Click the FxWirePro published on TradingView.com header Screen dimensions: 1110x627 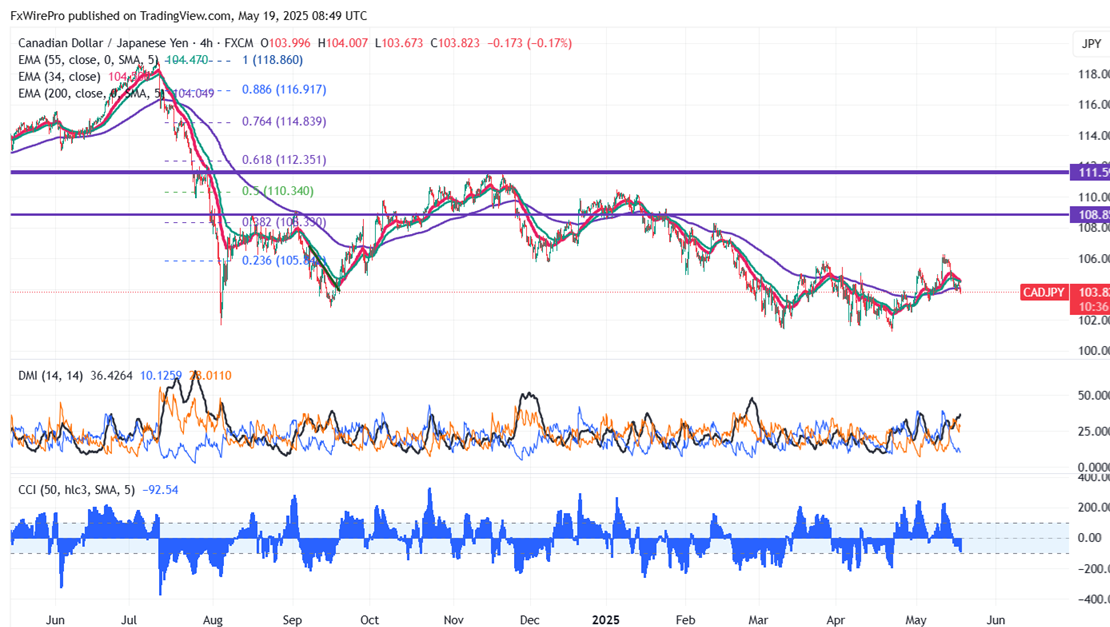point(188,16)
